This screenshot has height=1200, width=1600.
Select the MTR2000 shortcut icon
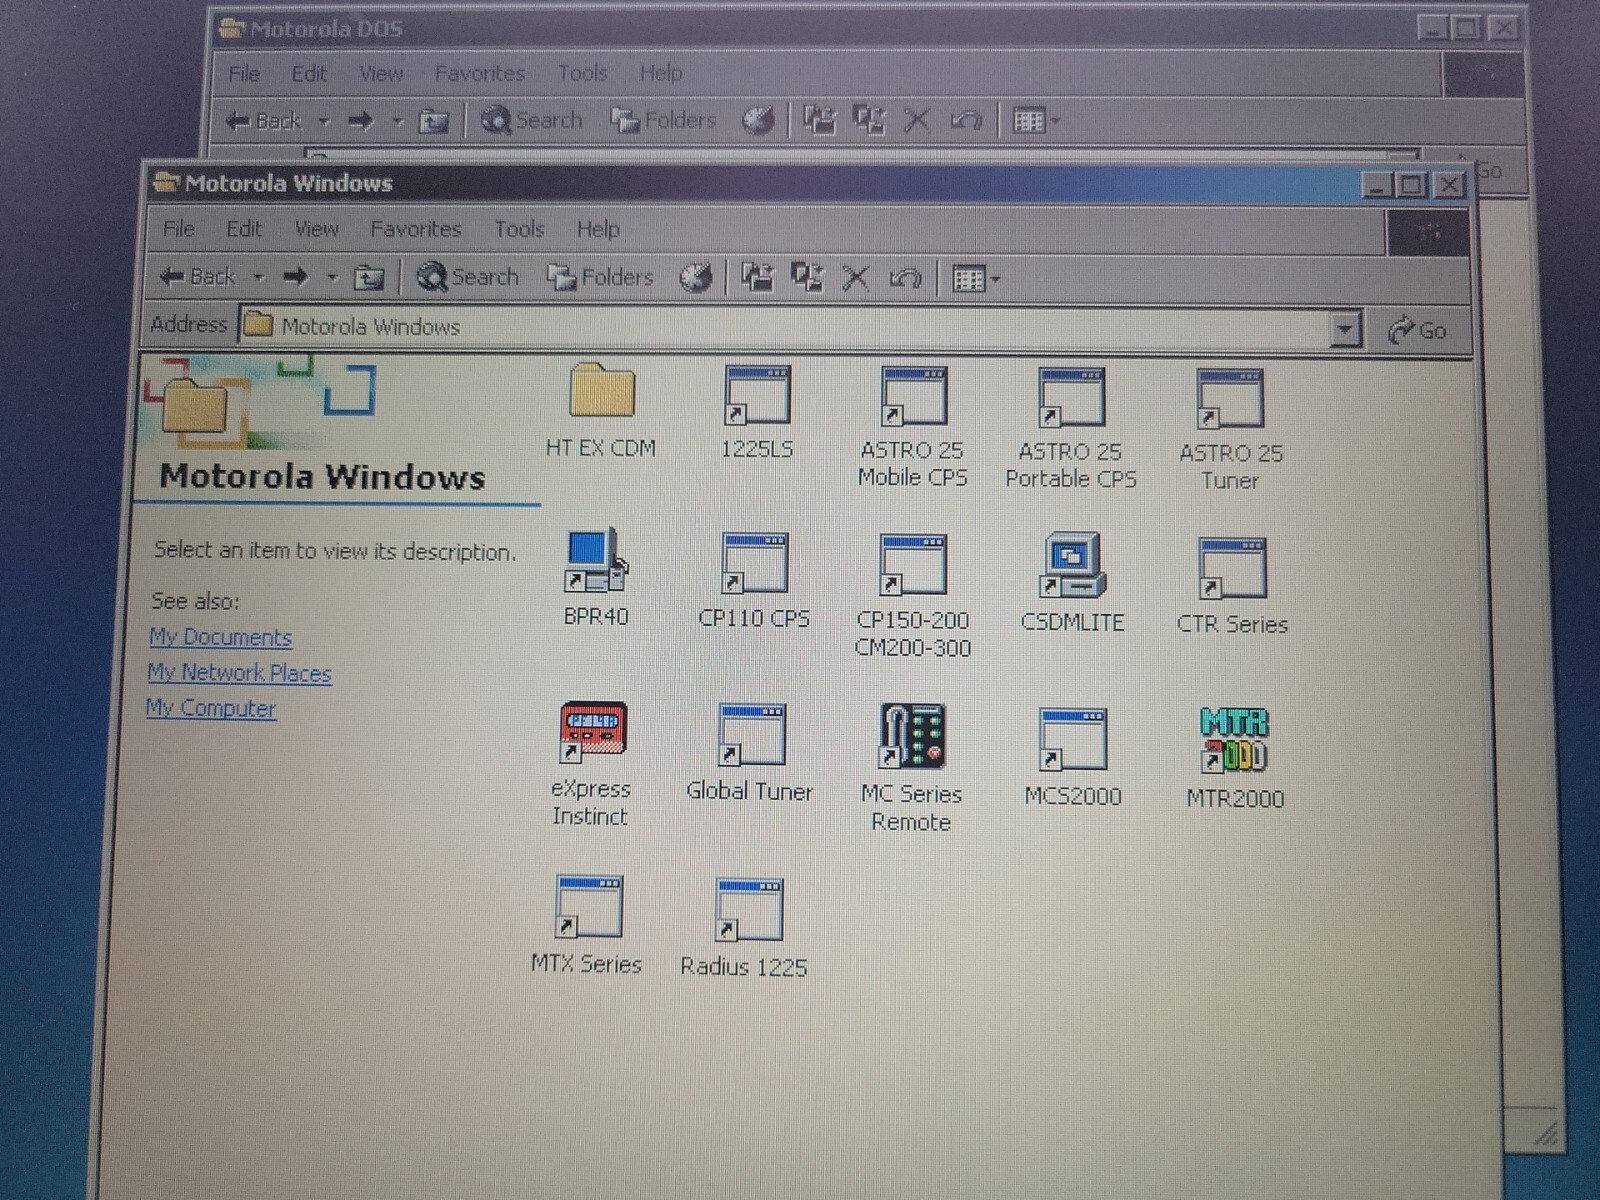1235,757
